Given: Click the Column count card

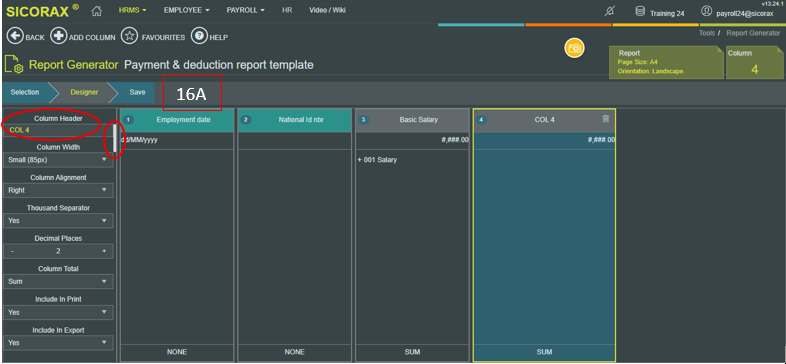Looking at the screenshot, I should click(755, 63).
